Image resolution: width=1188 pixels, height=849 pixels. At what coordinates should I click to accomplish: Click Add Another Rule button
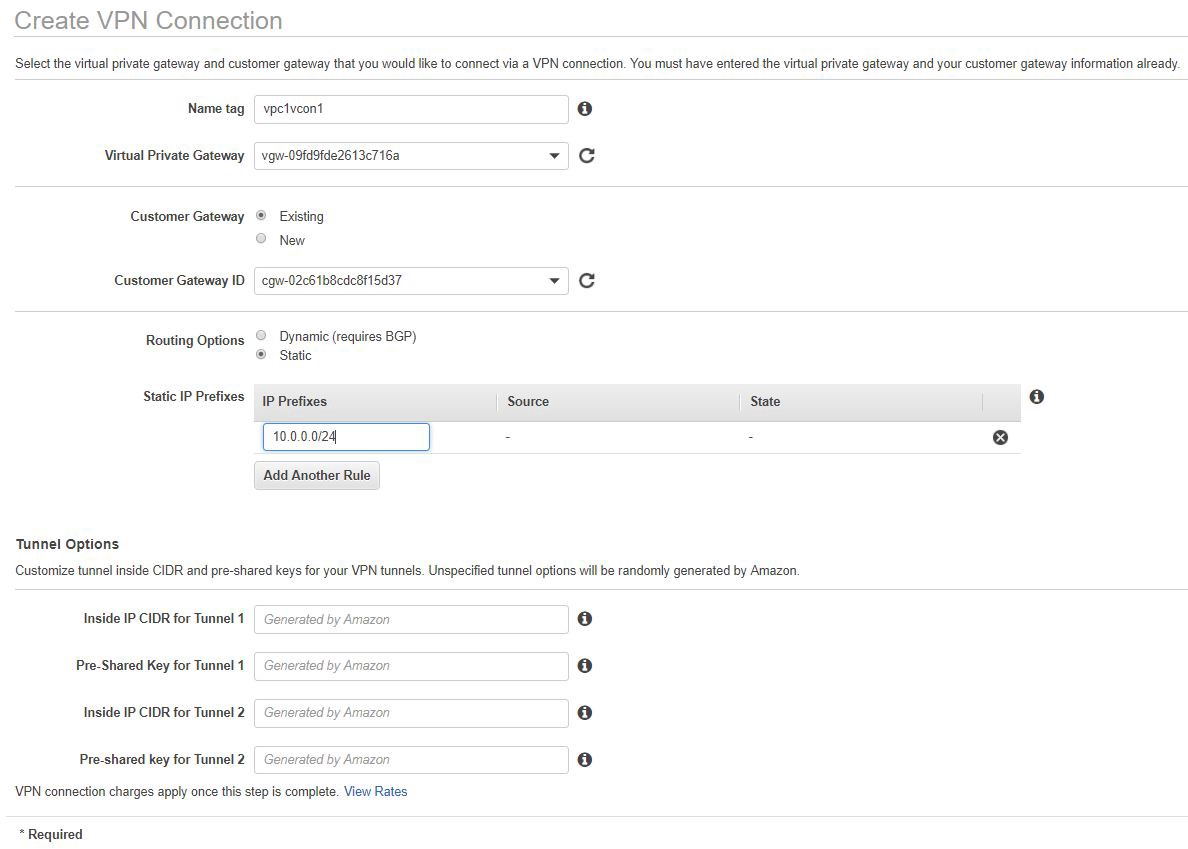[317, 475]
